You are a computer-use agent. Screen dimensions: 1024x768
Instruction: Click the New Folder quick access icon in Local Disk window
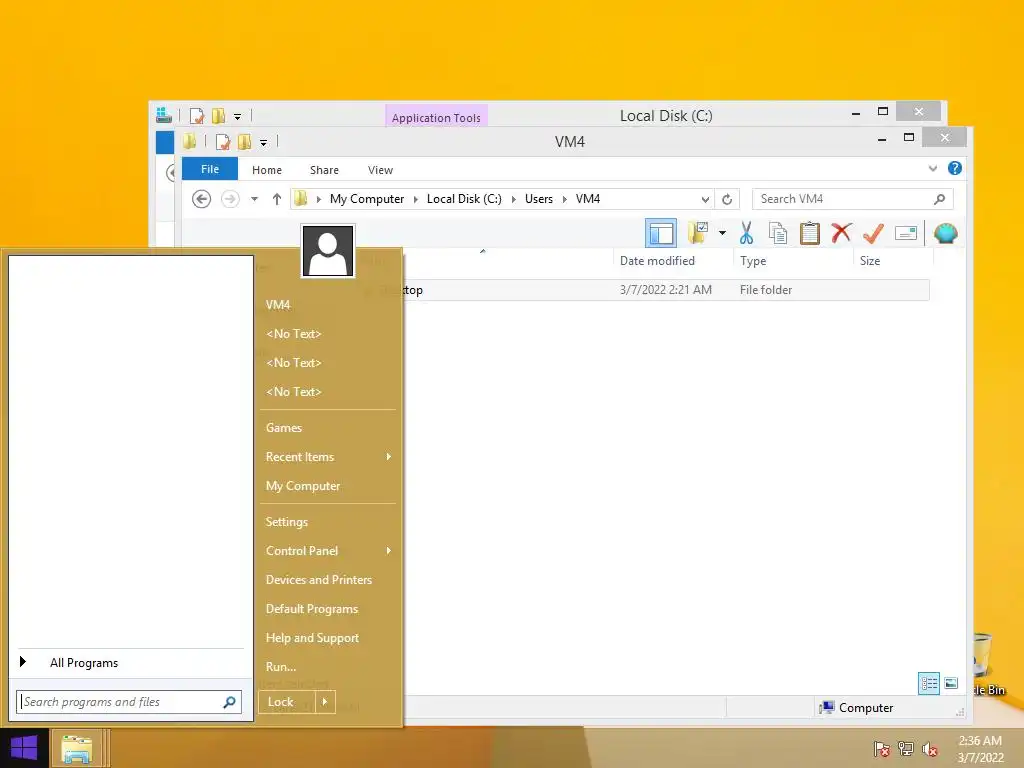click(x=218, y=116)
